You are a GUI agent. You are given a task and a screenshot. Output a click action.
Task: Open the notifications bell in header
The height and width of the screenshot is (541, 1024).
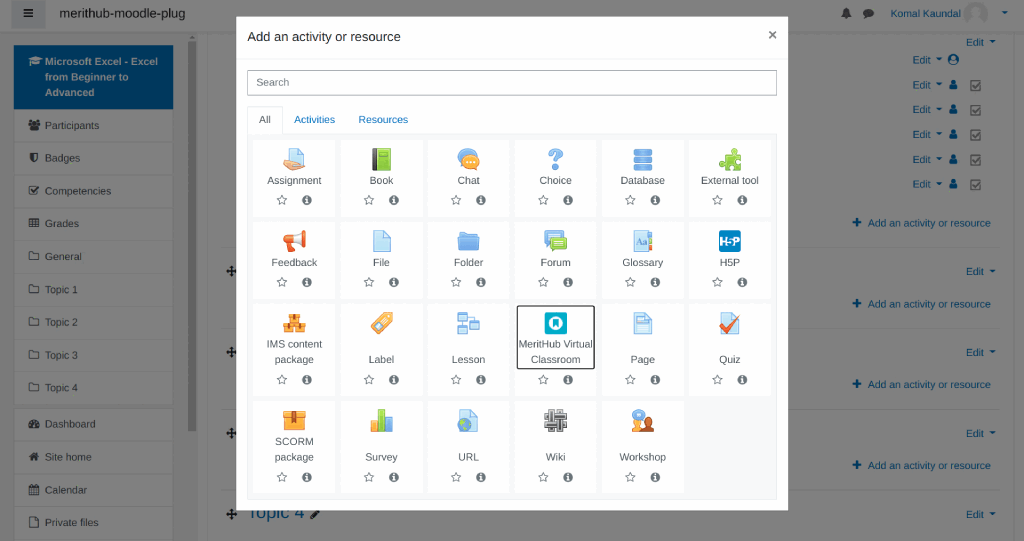coord(847,14)
